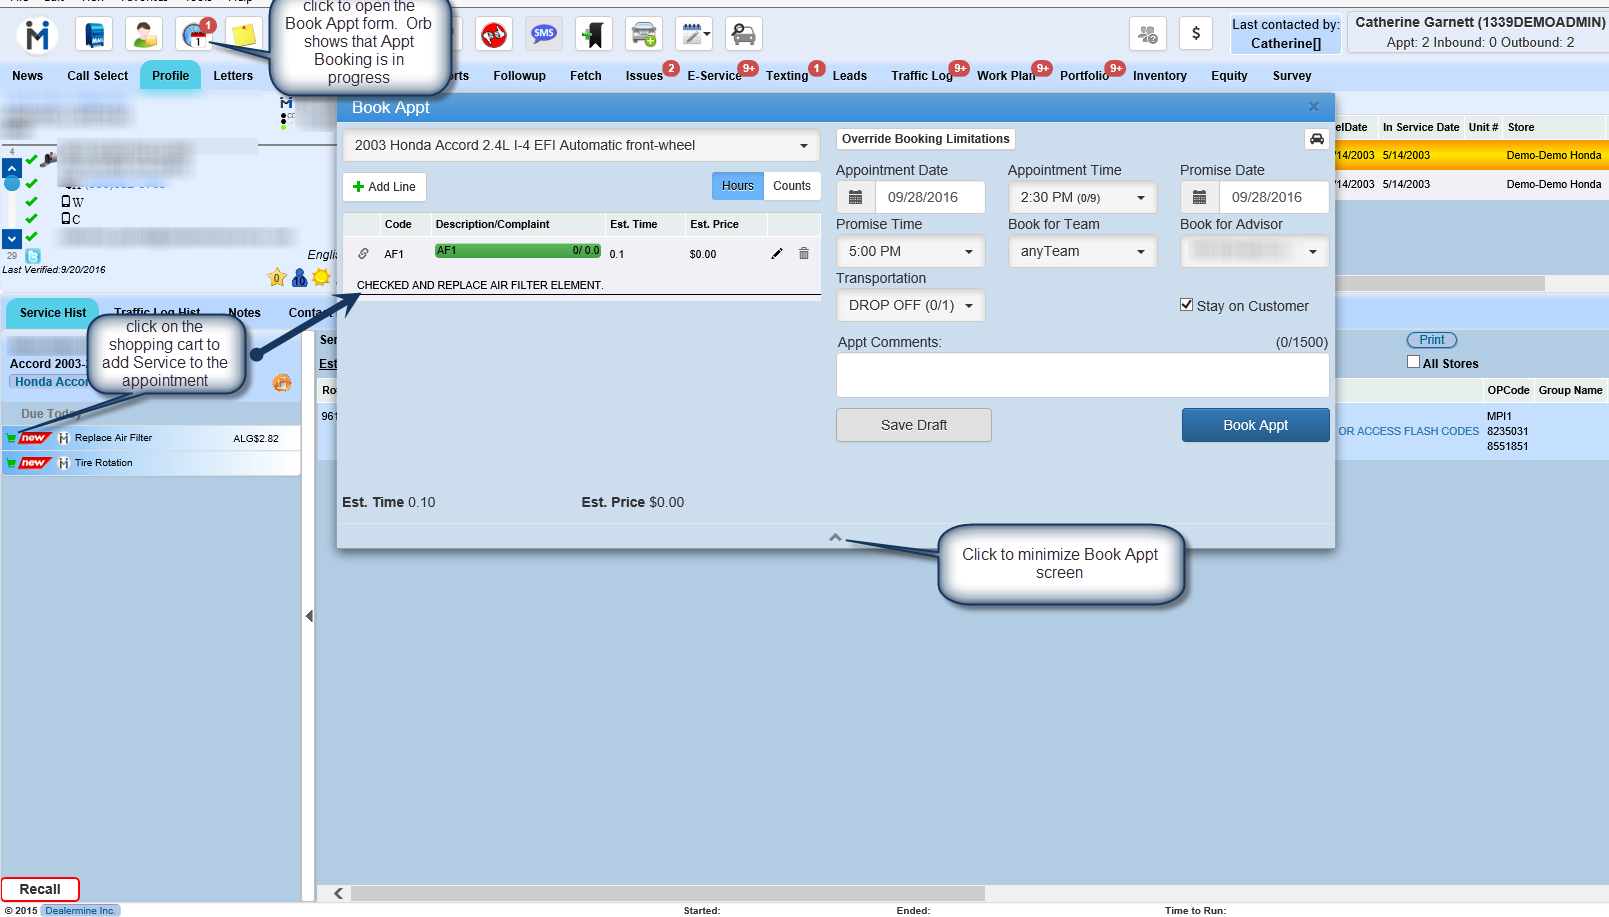The width and height of the screenshot is (1609, 917).
Task: Click the Appt Comments text field
Action: (x=1082, y=376)
